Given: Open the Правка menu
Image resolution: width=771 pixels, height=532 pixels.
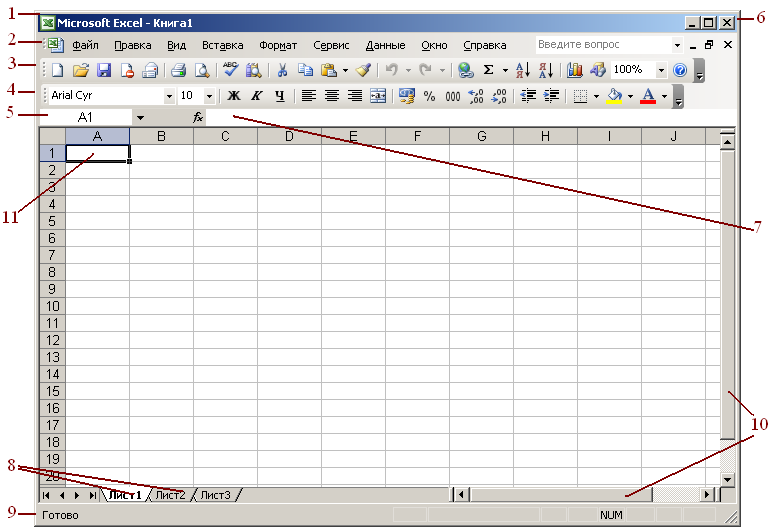Looking at the screenshot, I should click(x=133, y=45).
